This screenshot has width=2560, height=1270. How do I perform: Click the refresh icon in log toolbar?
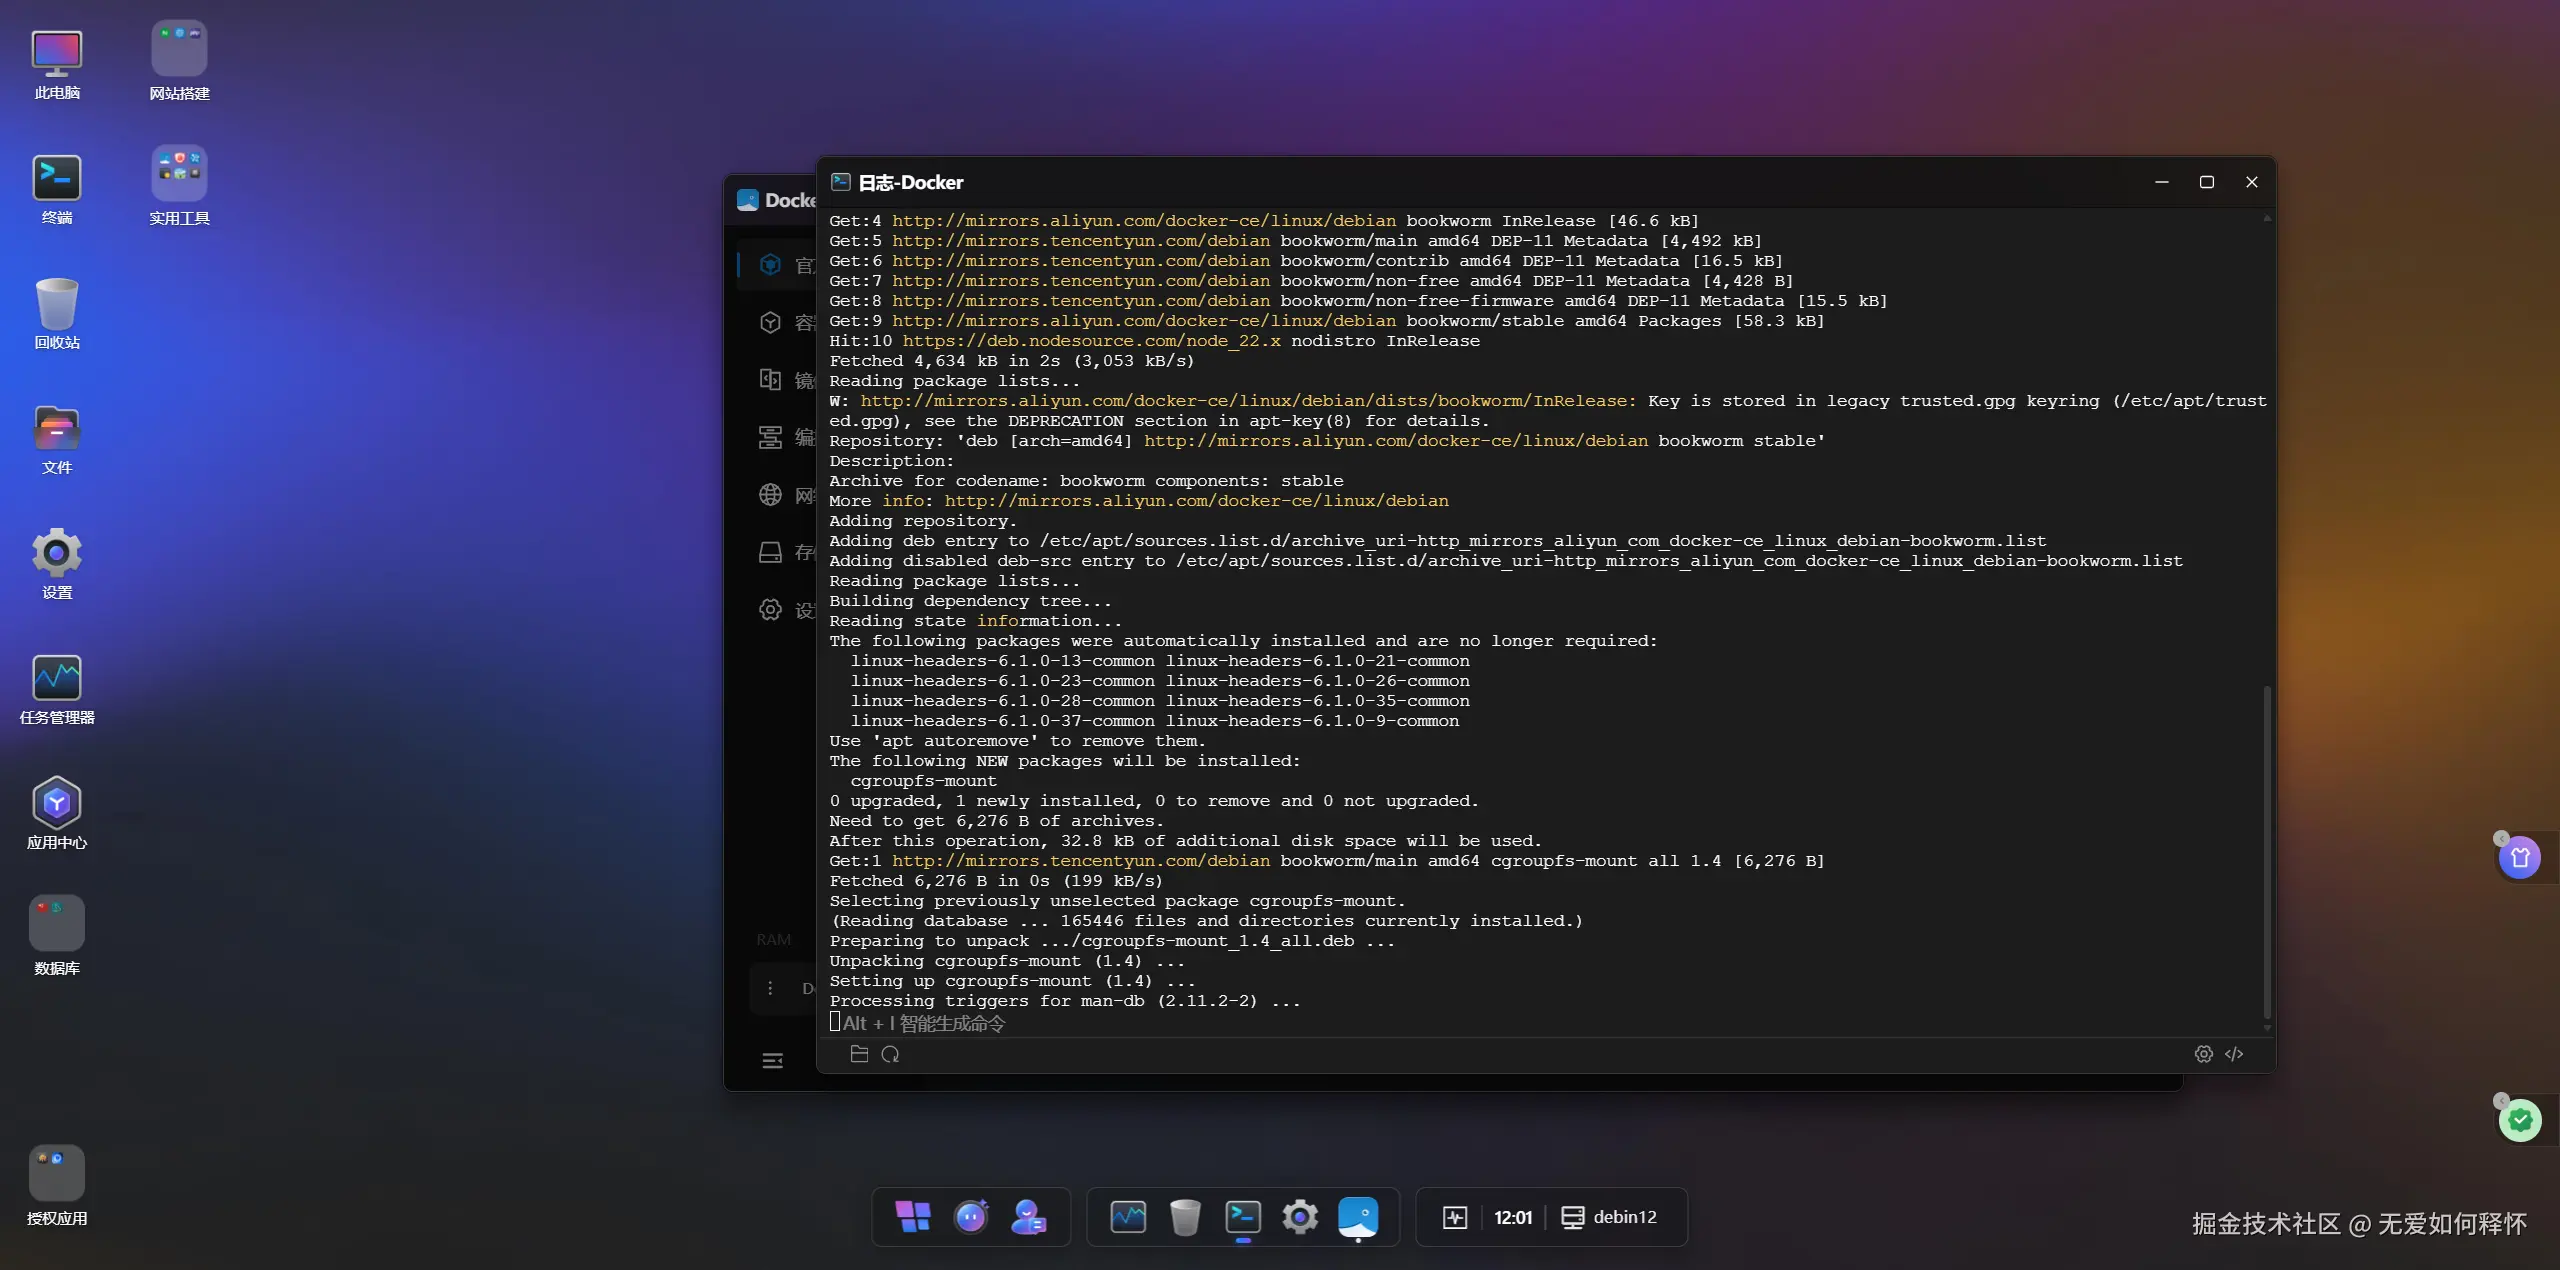[x=890, y=1054]
